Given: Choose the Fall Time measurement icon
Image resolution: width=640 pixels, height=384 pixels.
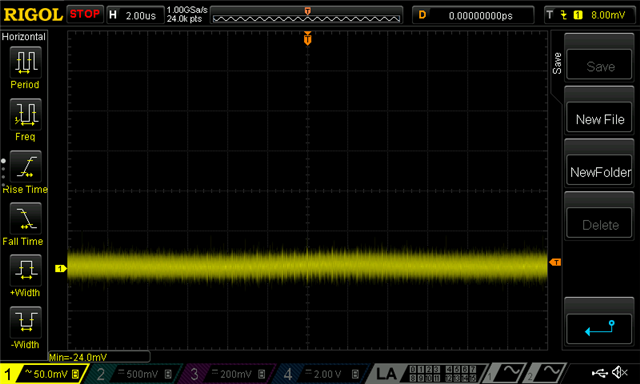Looking at the screenshot, I should tap(25, 219).
